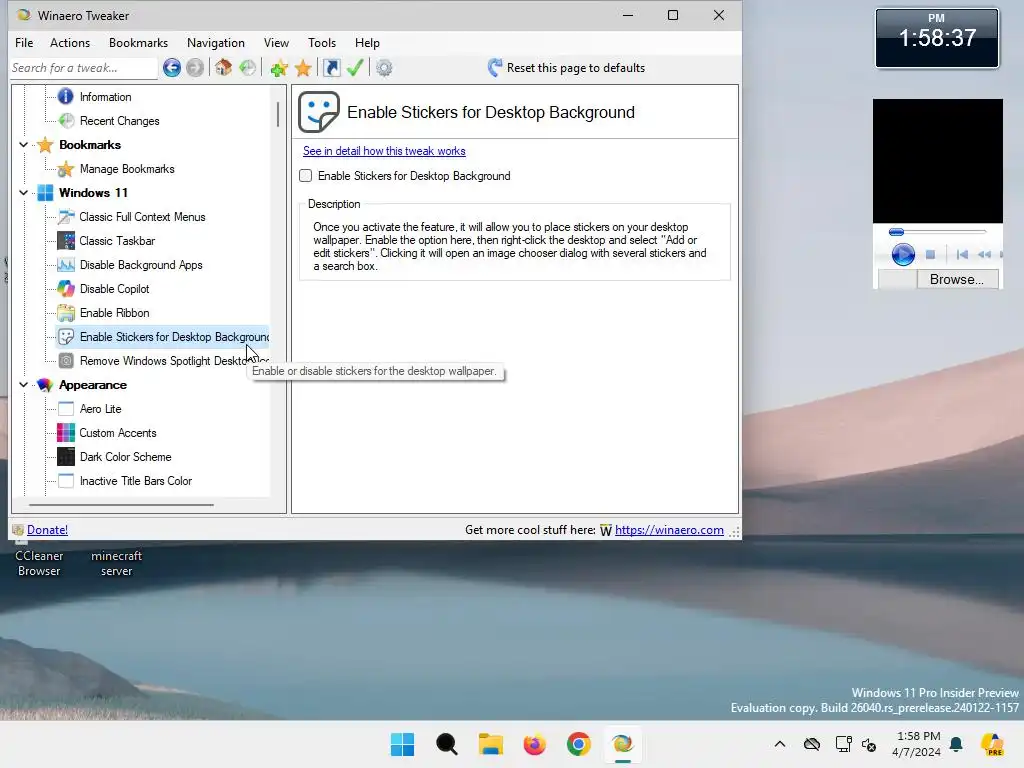Viewport: 1024px width, 768px height.
Task: Open Firefox from the taskbar
Action: coord(534,744)
